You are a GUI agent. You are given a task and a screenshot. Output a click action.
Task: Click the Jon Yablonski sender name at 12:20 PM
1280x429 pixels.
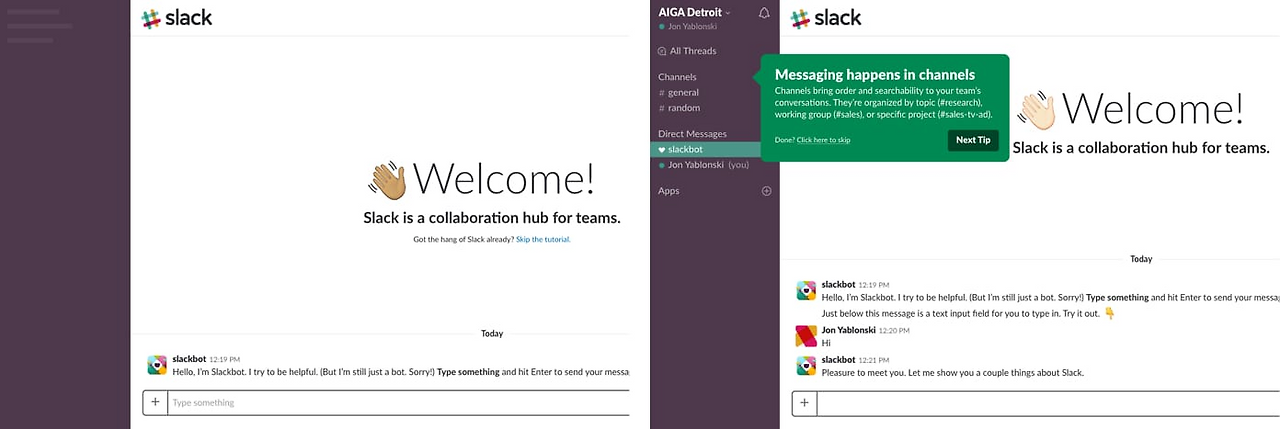coord(850,329)
